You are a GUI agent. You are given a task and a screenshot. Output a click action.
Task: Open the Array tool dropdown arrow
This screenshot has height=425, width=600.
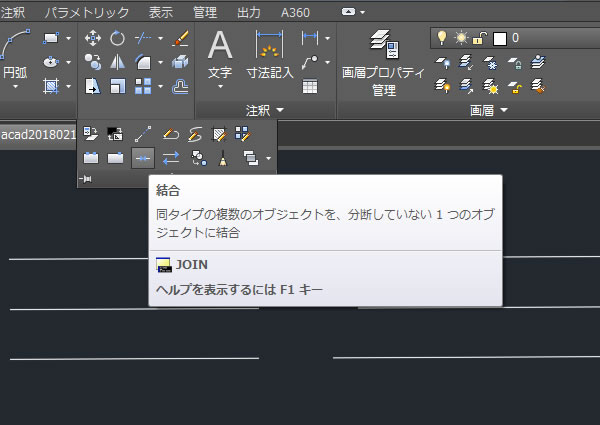point(160,86)
